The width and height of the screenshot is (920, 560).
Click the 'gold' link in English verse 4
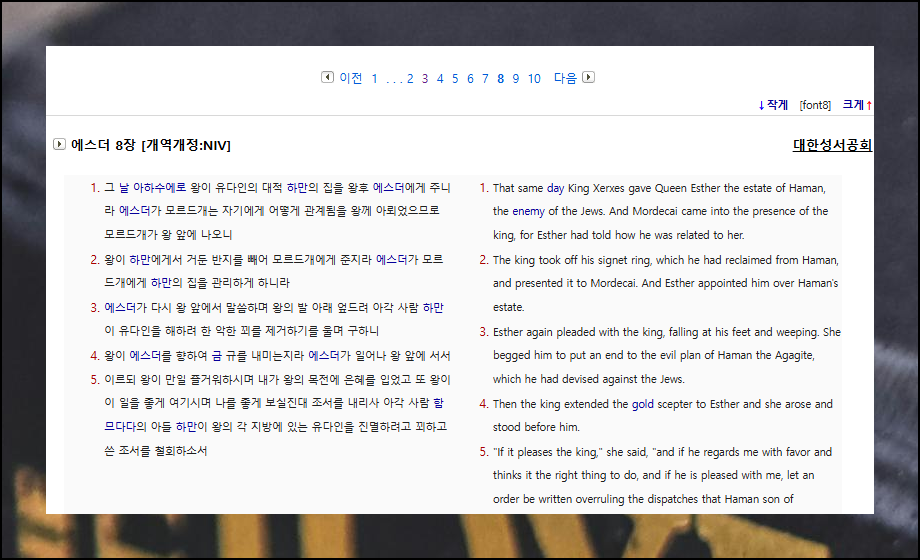642,404
